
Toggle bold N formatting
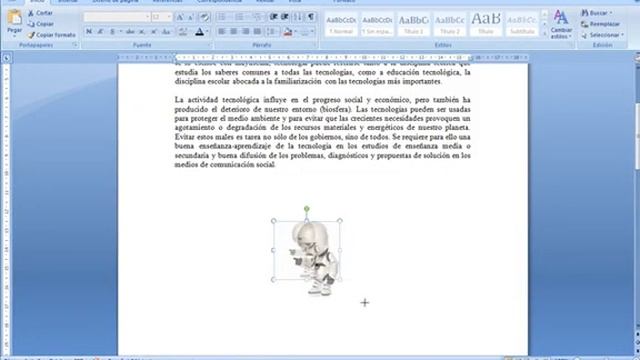click(89, 32)
